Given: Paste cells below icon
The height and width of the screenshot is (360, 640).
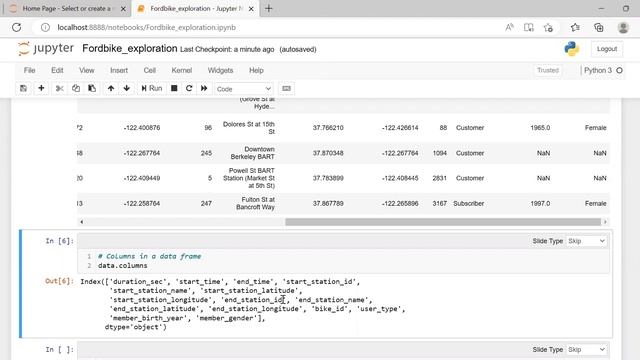Looking at the screenshot, I should (x=92, y=88).
